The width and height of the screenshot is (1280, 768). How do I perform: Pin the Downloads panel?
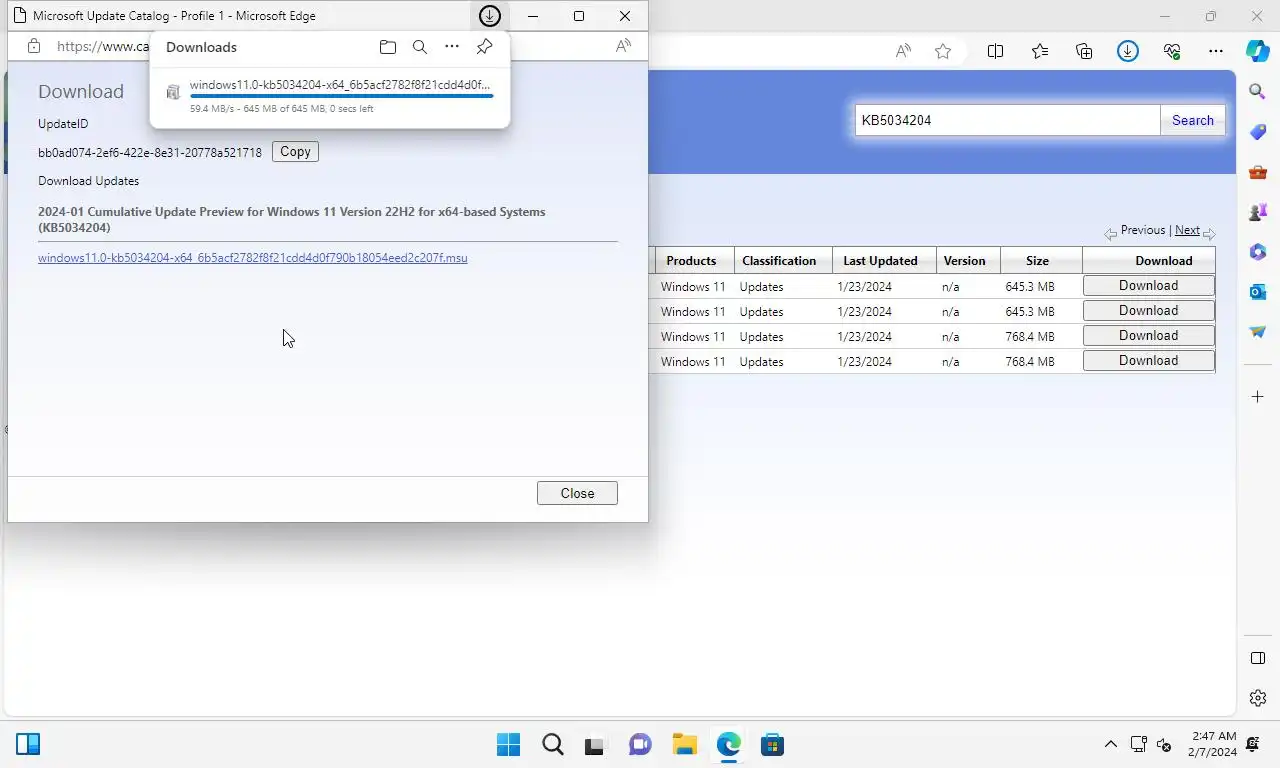tap(484, 47)
